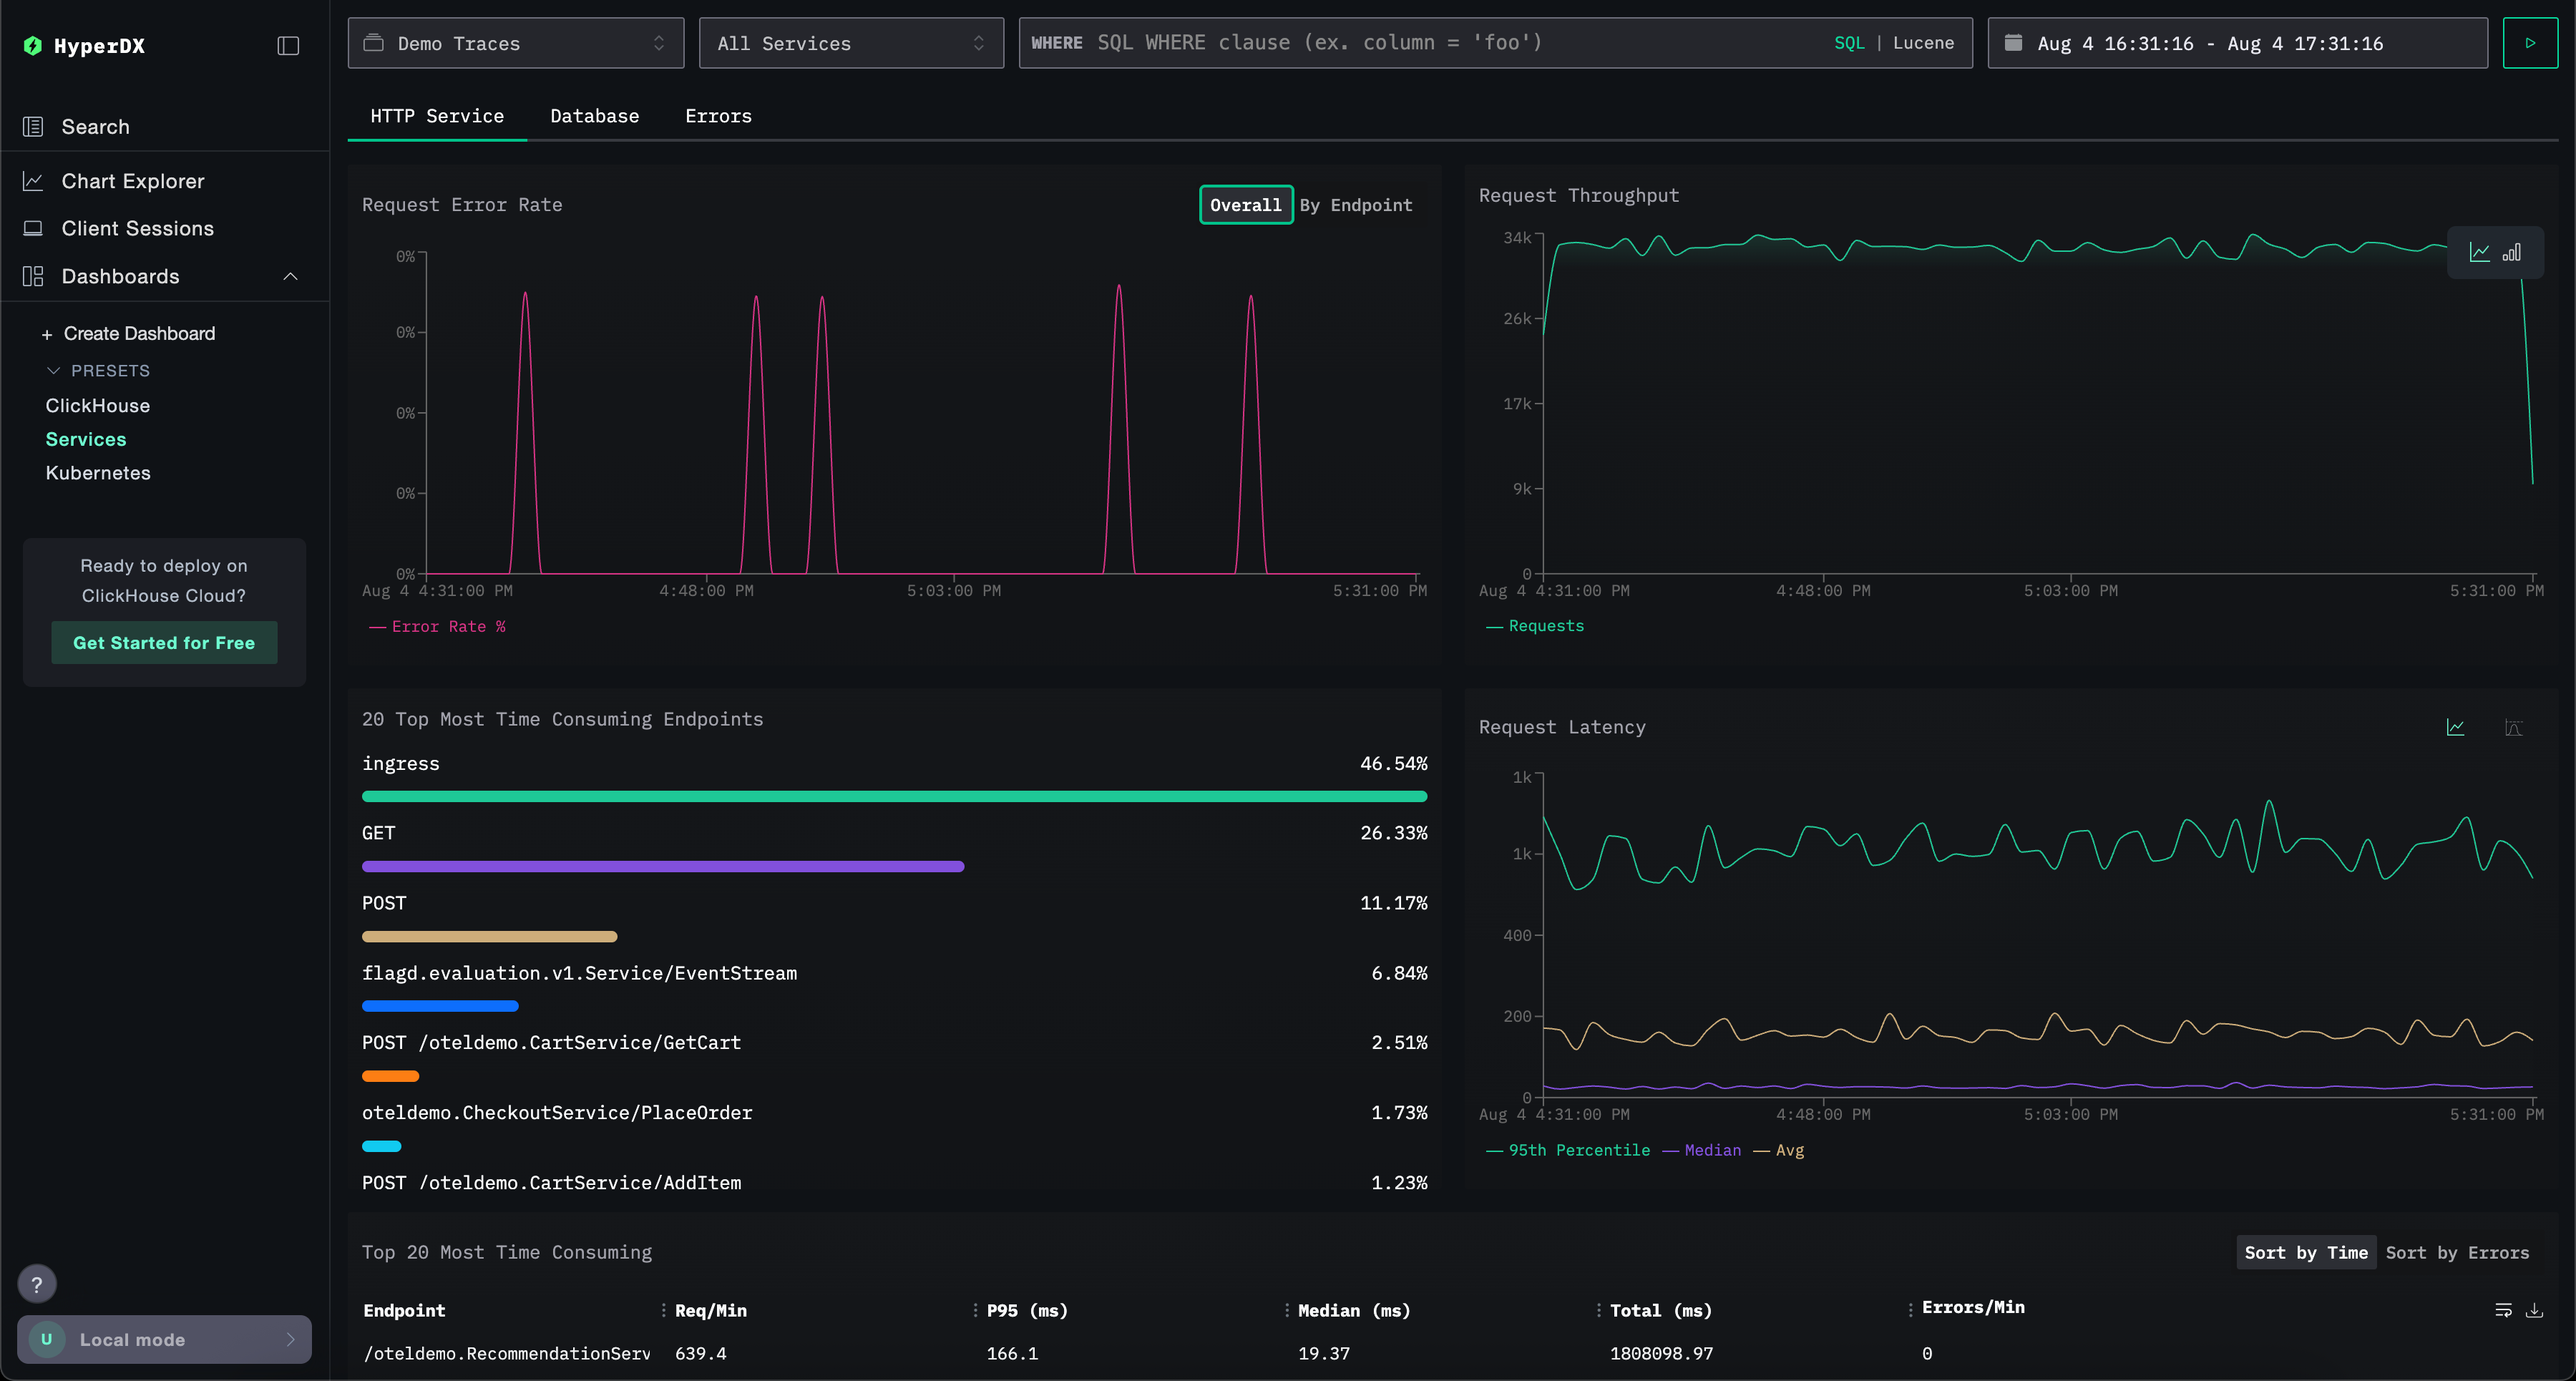Click Get Started for Free button
This screenshot has width=2576, height=1381.
pyautogui.click(x=164, y=643)
